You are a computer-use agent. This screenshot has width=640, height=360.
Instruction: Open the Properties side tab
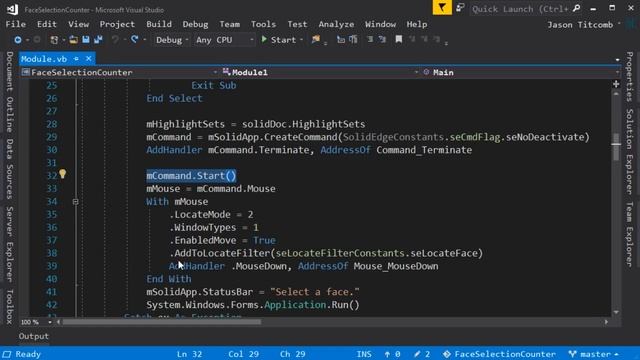pos(630,77)
